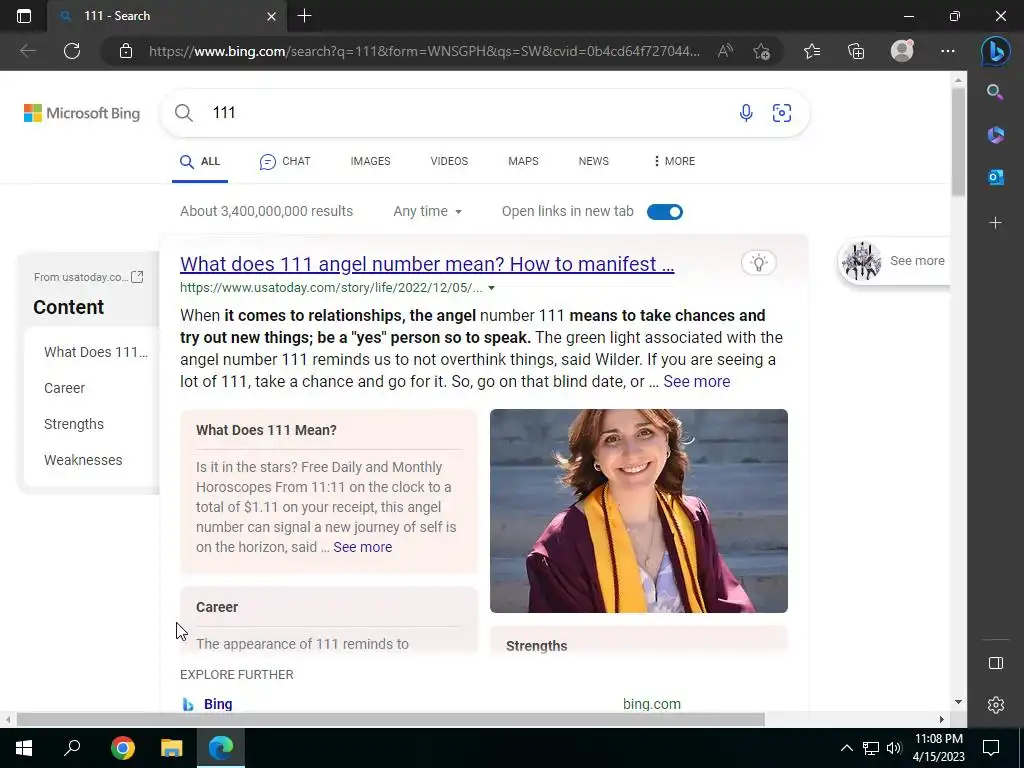This screenshot has width=1024, height=768.
Task: Open the Windows Start menu
Action: pyautogui.click(x=24, y=748)
